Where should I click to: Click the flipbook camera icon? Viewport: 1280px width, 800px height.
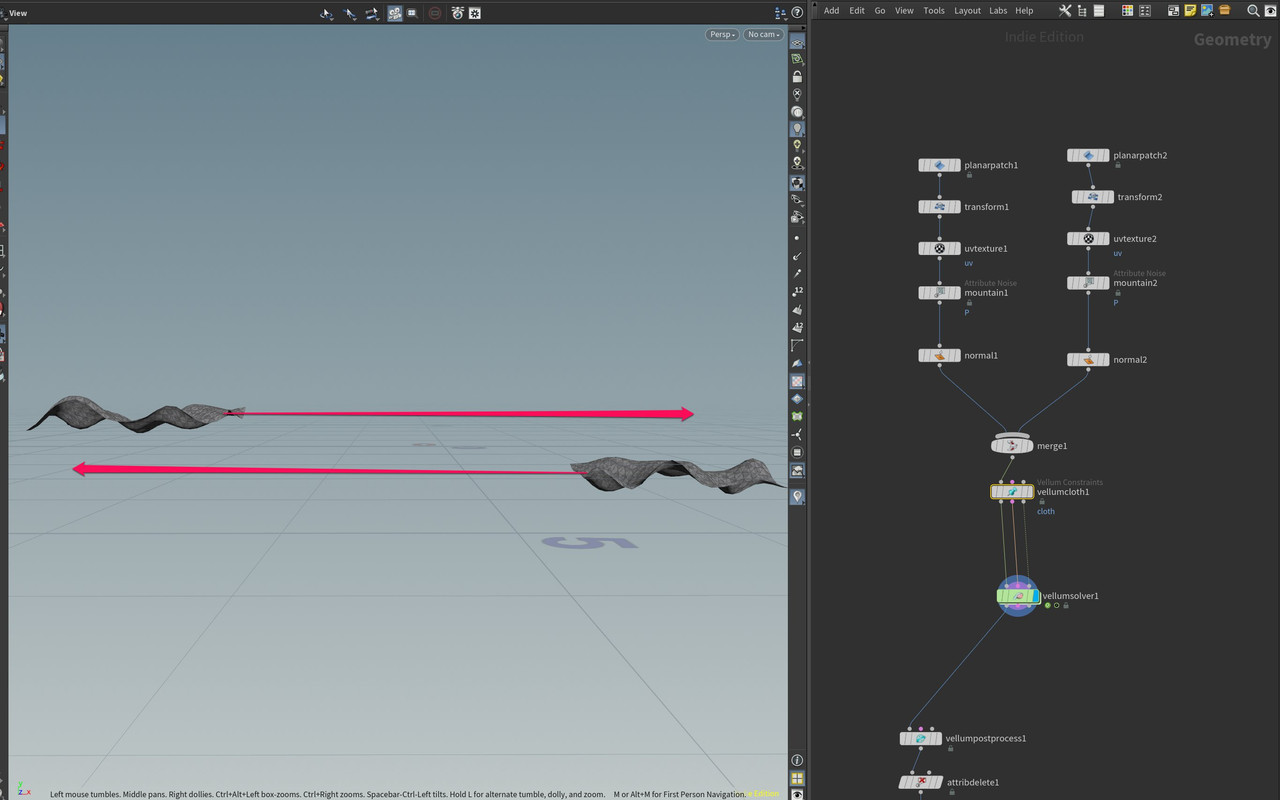point(457,13)
